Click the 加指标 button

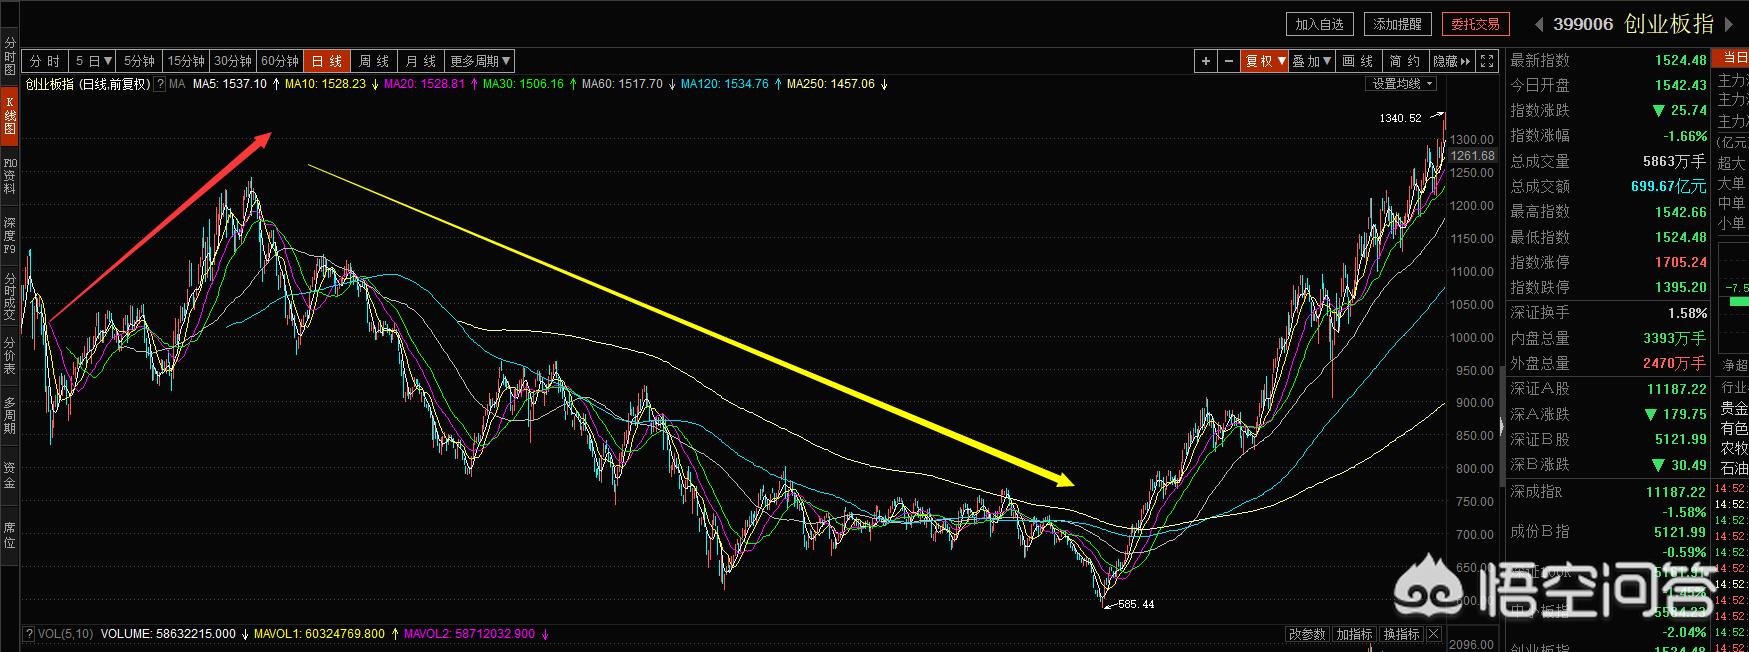1354,634
